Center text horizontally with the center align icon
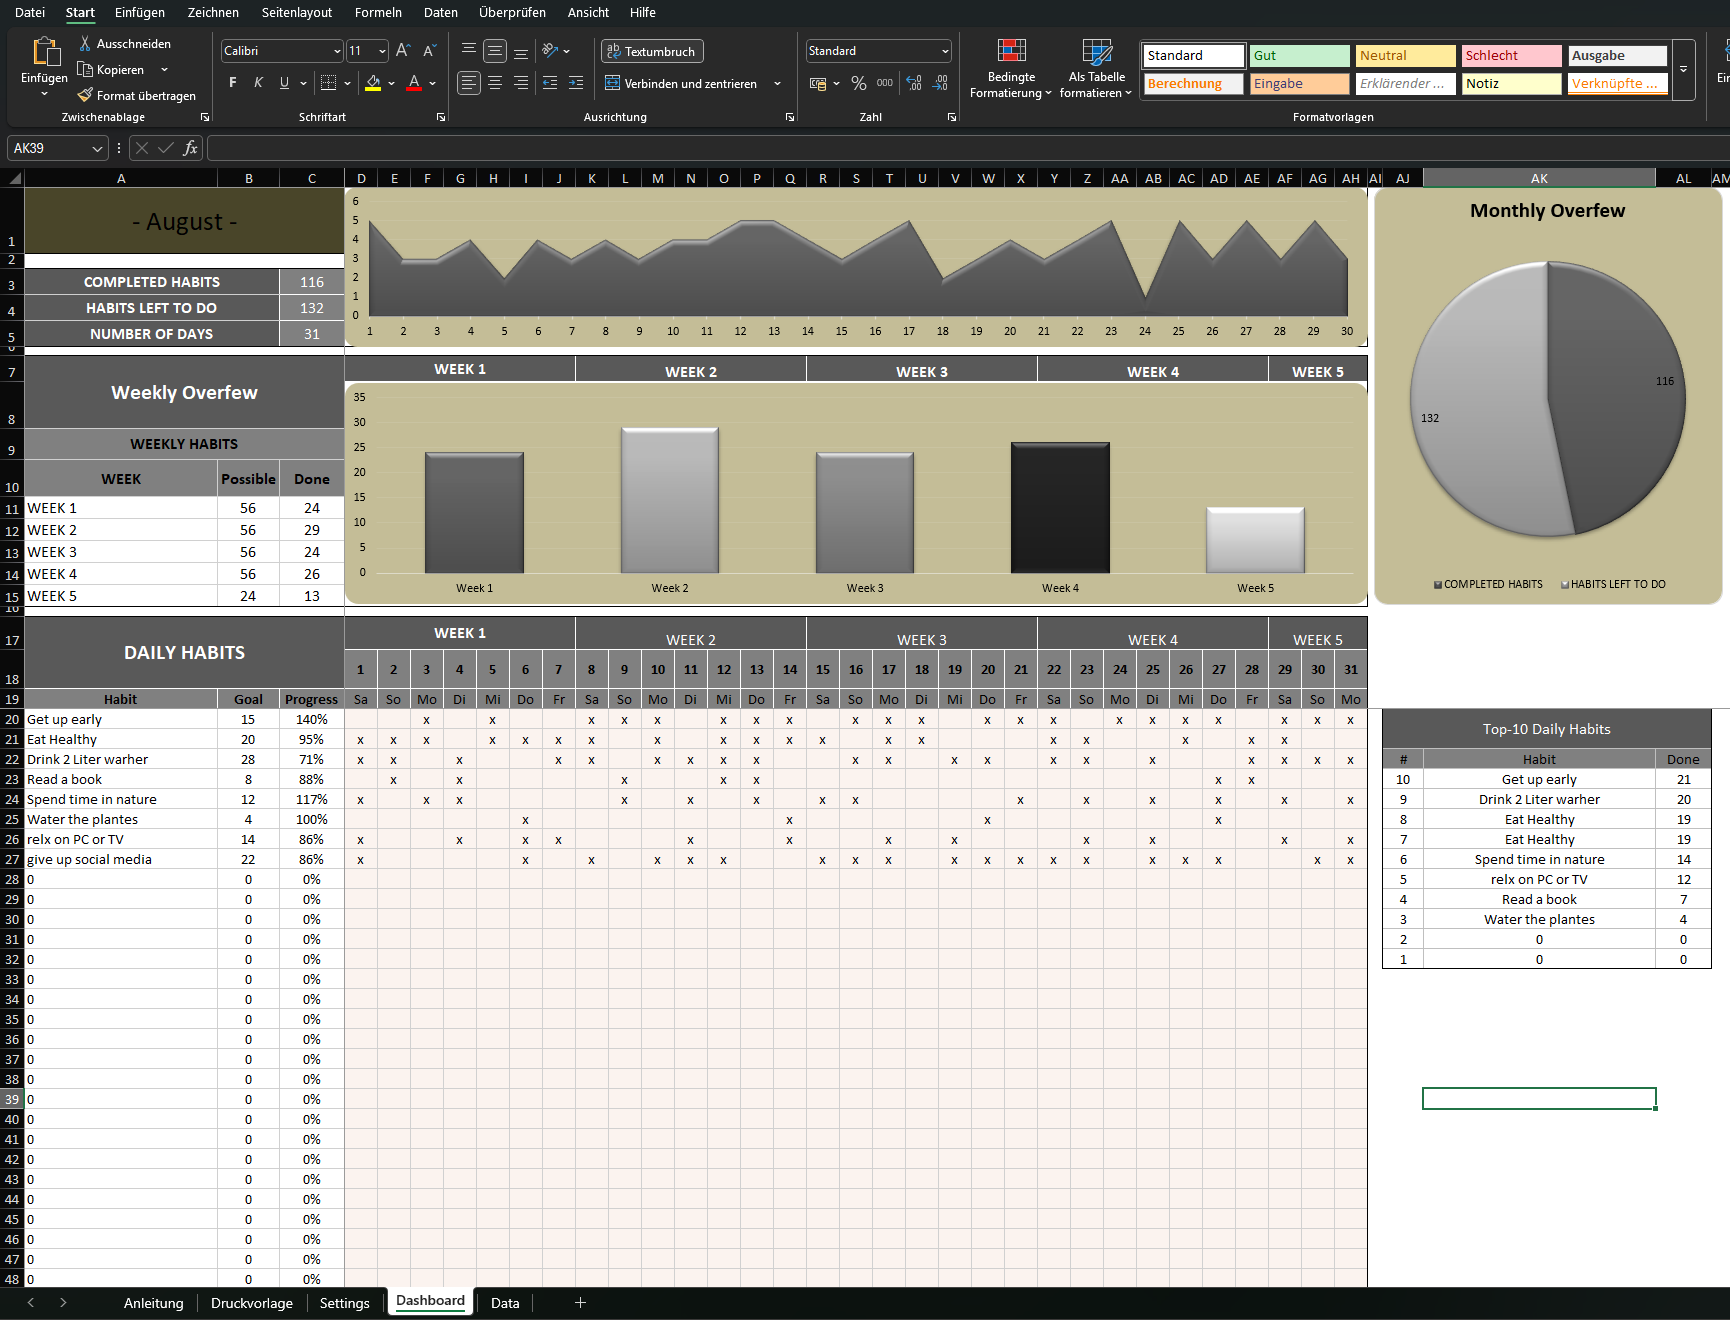Viewport: 1730px width, 1320px height. click(495, 84)
